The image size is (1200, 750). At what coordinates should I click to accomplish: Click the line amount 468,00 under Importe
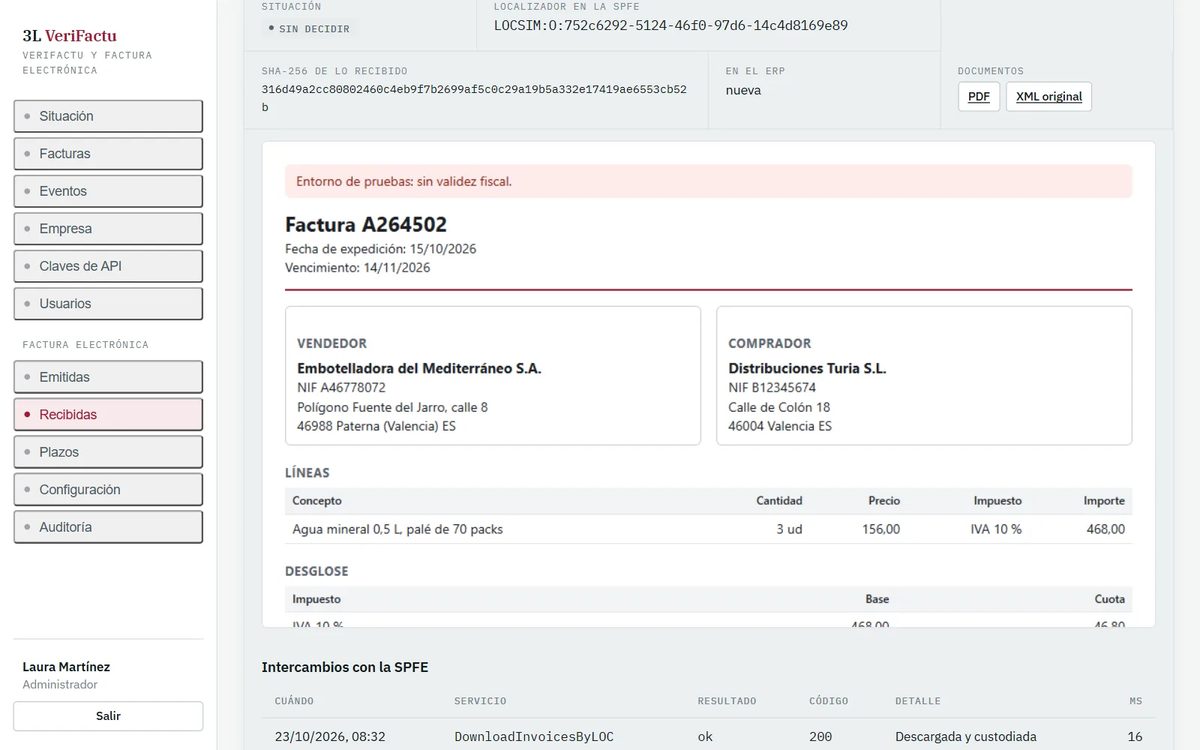pos(1106,529)
